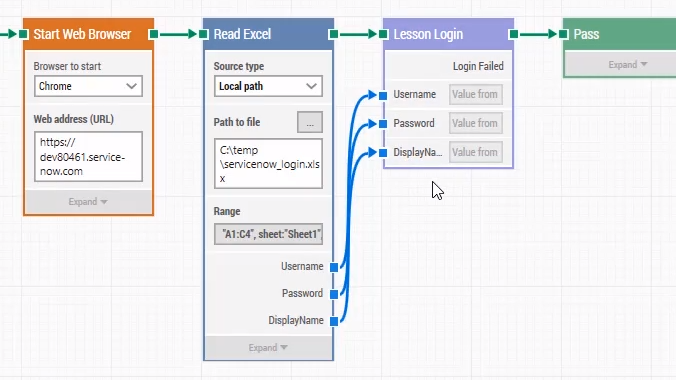This screenshot has width=676, height=380.
Task: Select the Lesson Login block header
Action: pos(448,34)
